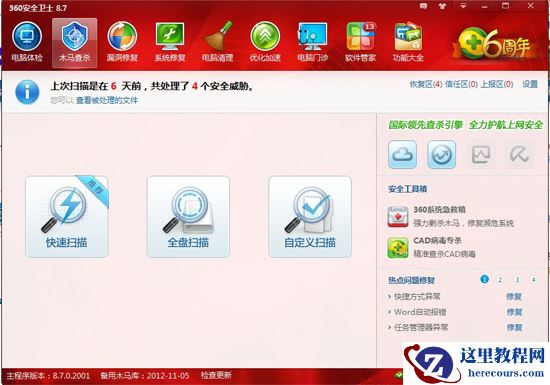Click the blue system repair engine icon

[442, 154]
